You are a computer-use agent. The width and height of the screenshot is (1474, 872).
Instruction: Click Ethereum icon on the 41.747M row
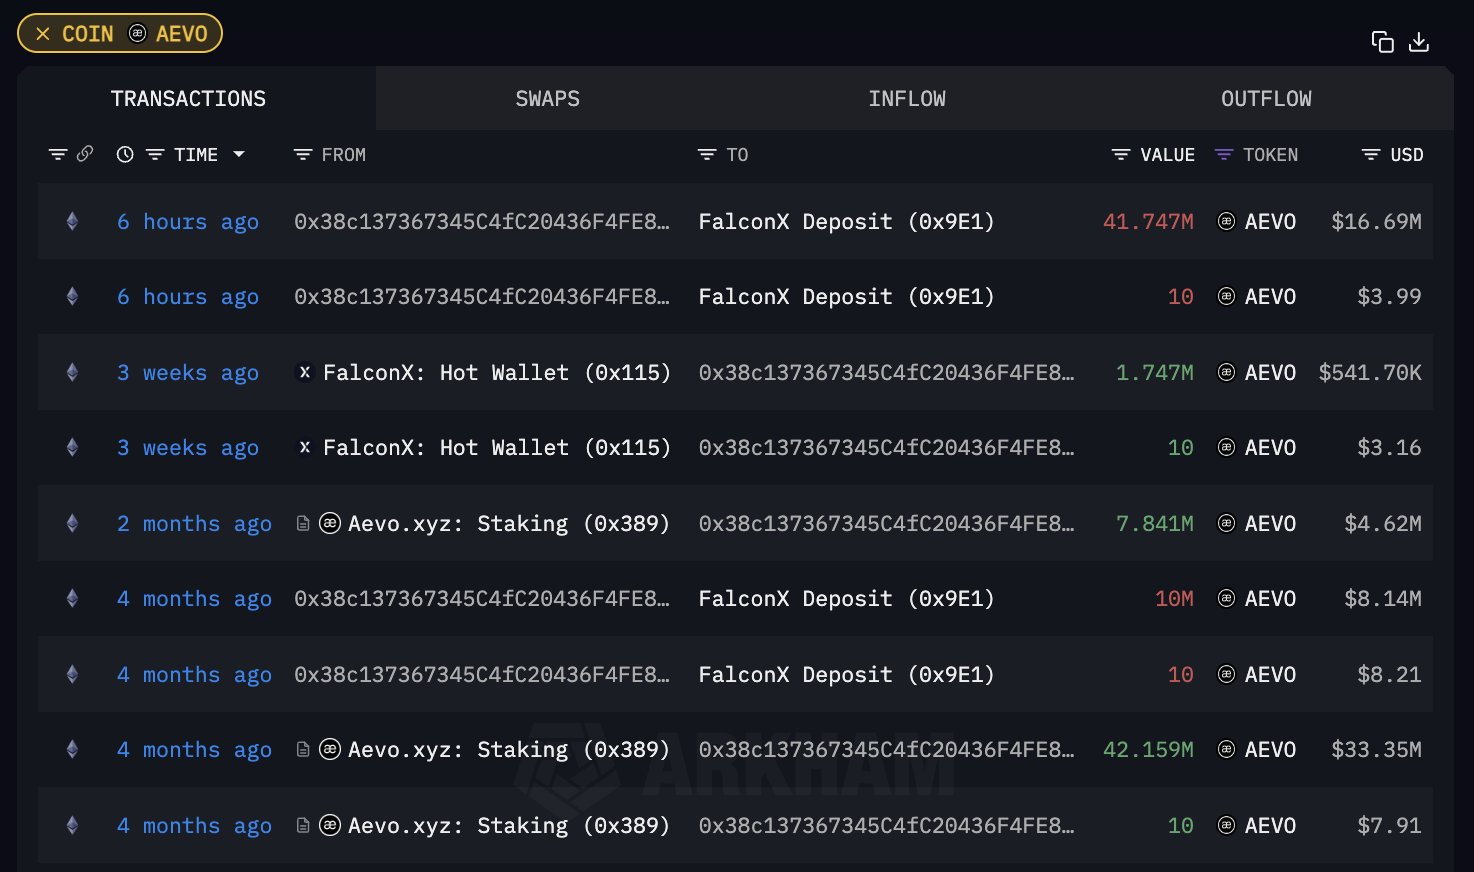click(72, 221)
